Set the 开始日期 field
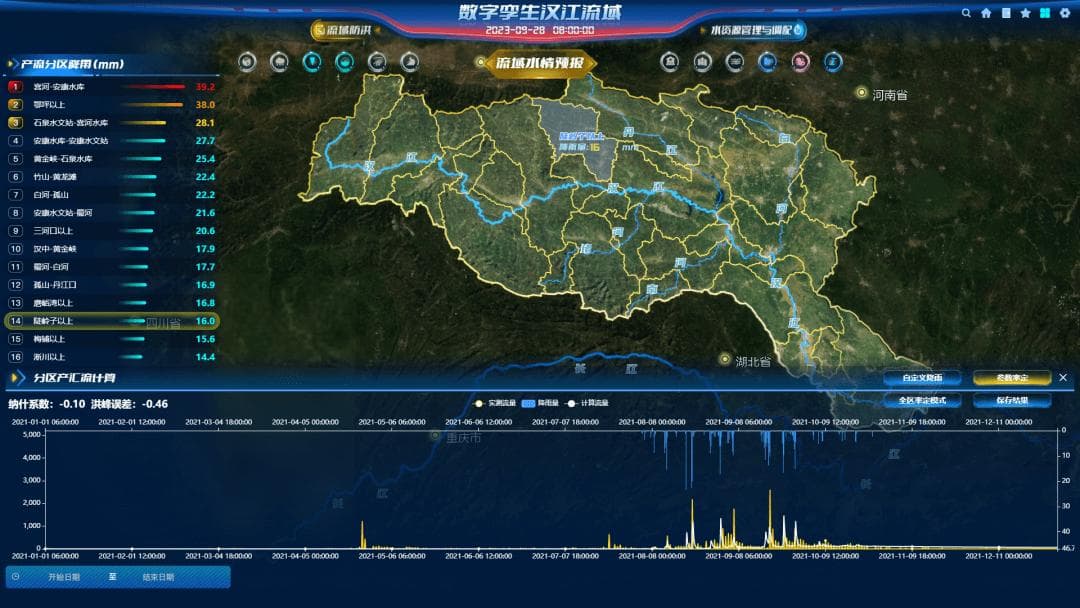The width and height of the screenshot is (1080, 608). tap(63, 577)
